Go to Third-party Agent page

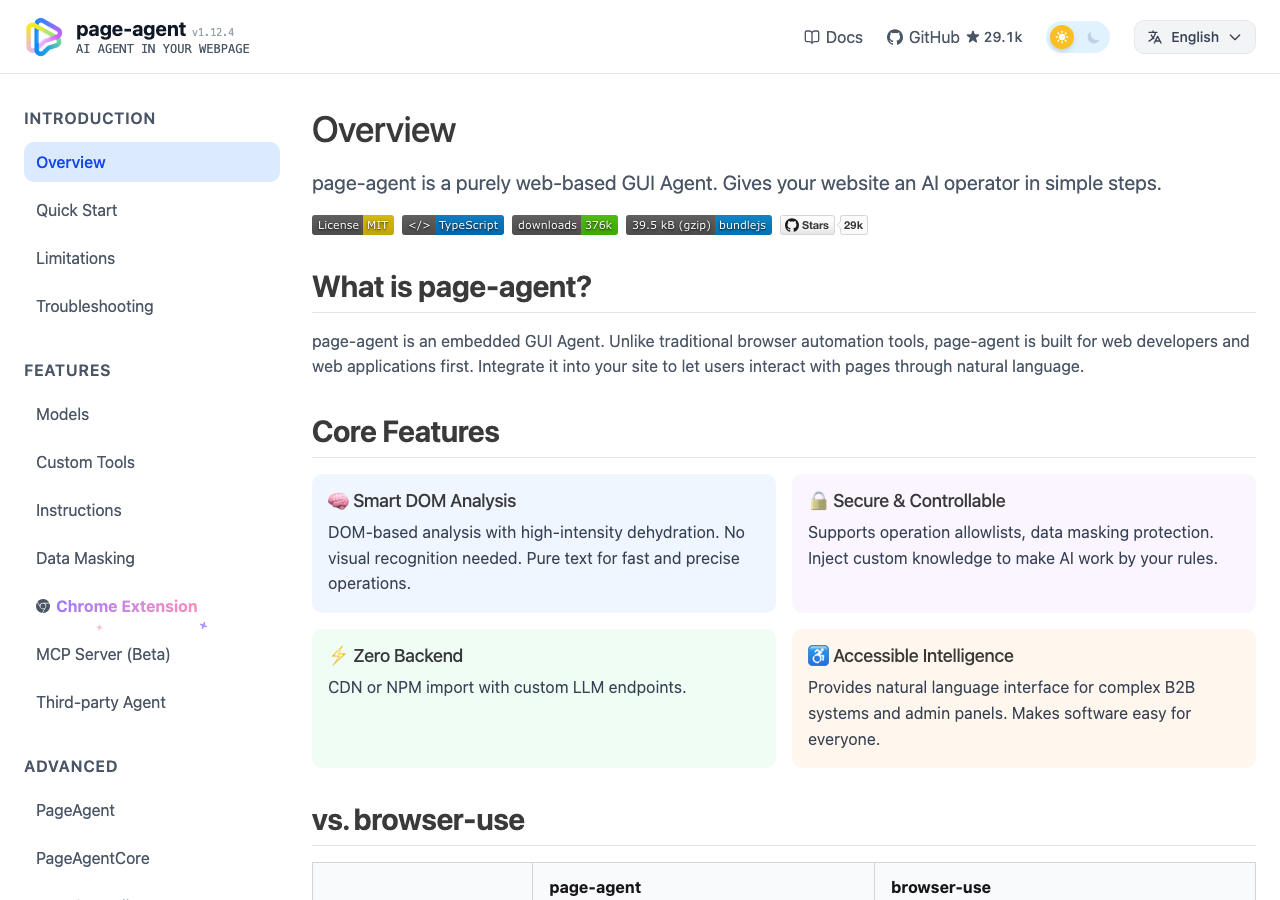click(x=152, y=702)
